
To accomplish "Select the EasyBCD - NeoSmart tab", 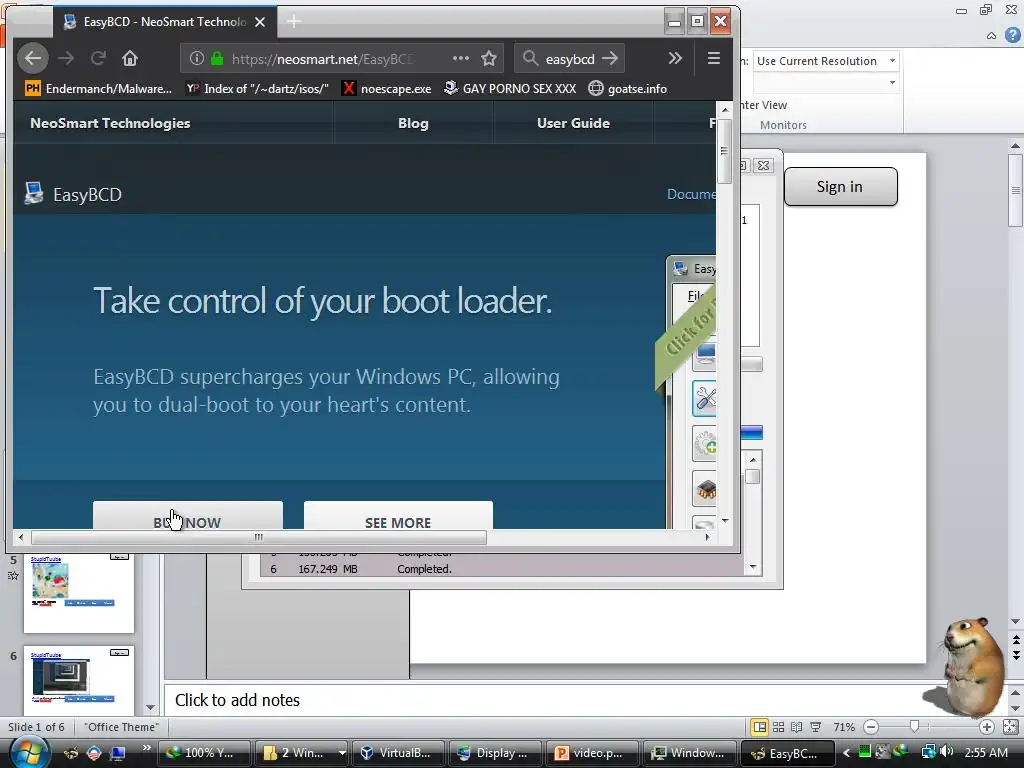I will point(165,22).
